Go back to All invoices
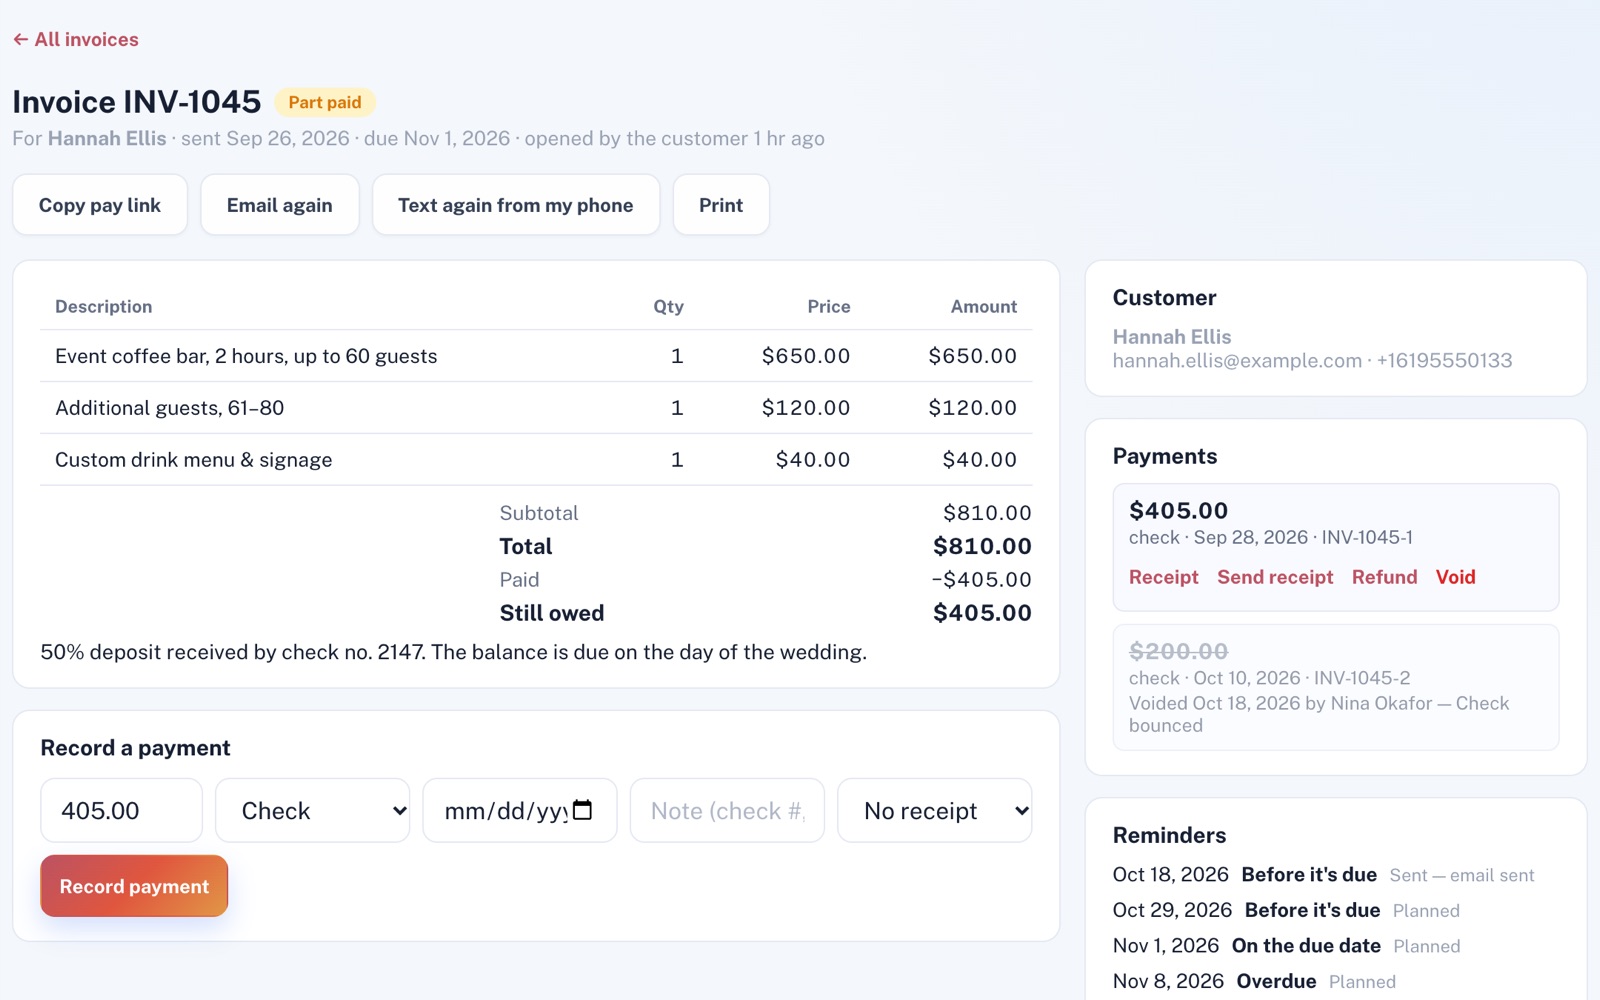The image size is (1600, 1000). click(x=76, y=40)
